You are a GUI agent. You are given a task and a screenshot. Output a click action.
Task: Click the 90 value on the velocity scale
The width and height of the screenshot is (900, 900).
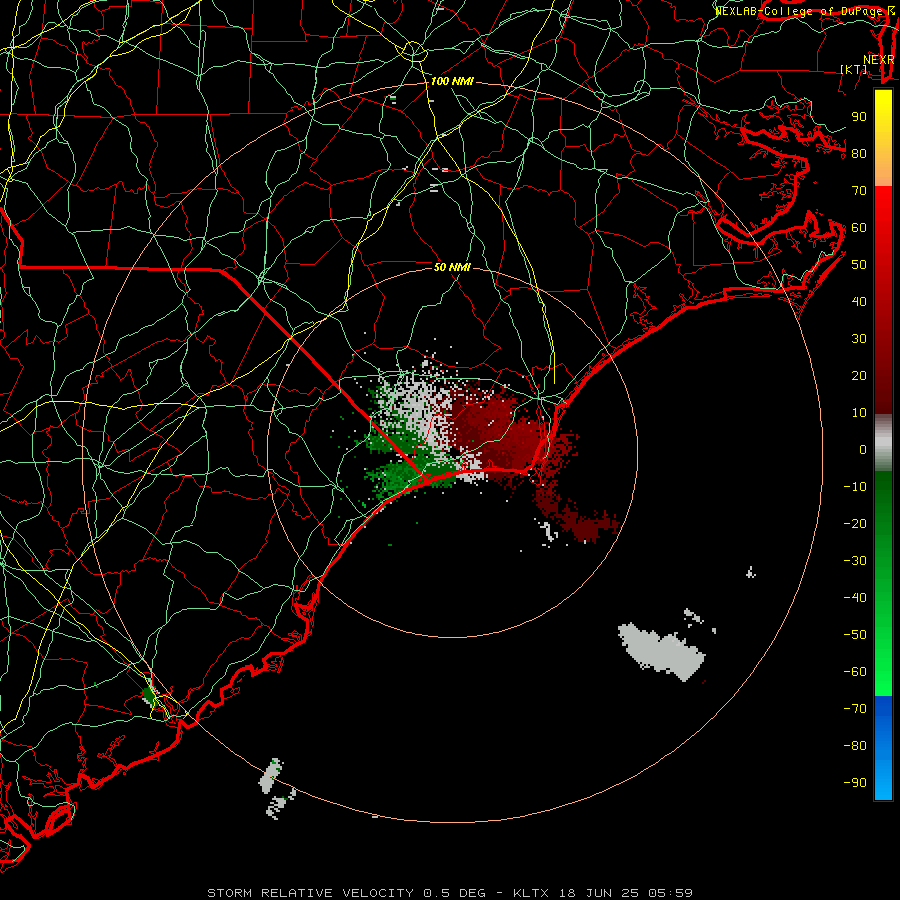pos(859,117)
